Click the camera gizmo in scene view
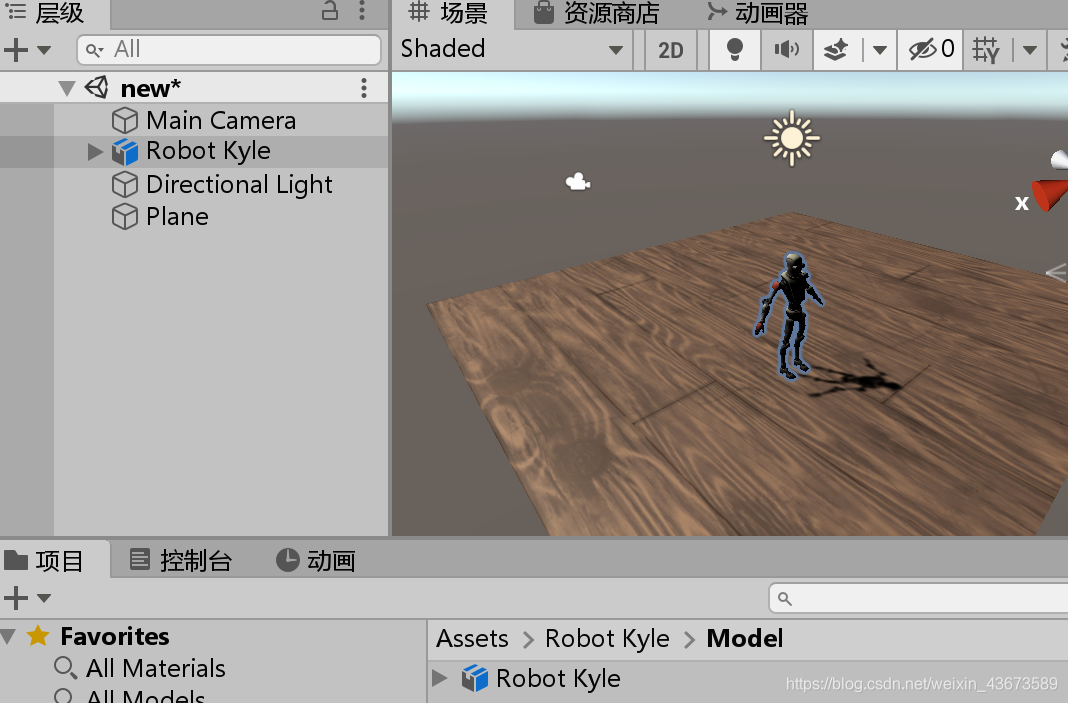The image size is (1068, 703). click(x=578, y=182)
